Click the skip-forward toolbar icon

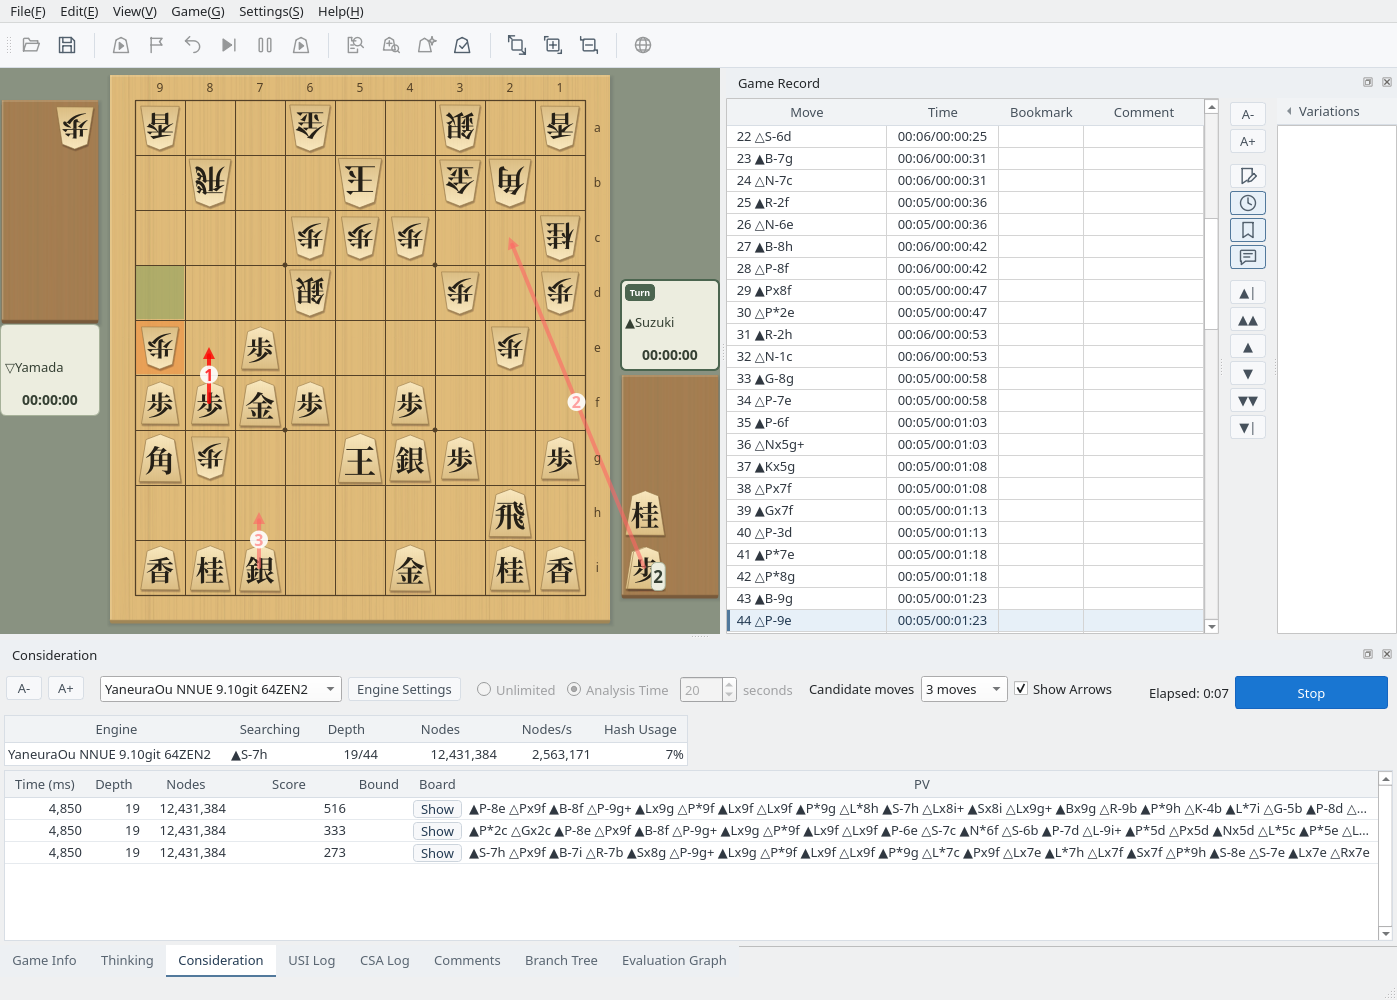click(229, 45)
